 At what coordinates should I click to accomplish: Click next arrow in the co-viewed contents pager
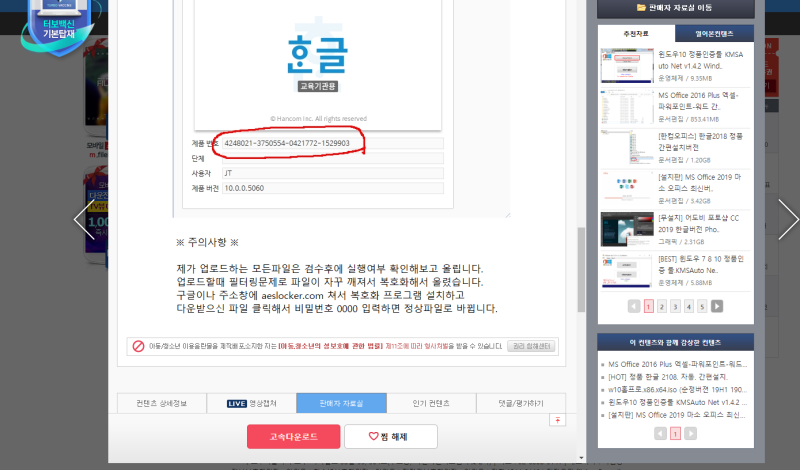tap(690, 433)
